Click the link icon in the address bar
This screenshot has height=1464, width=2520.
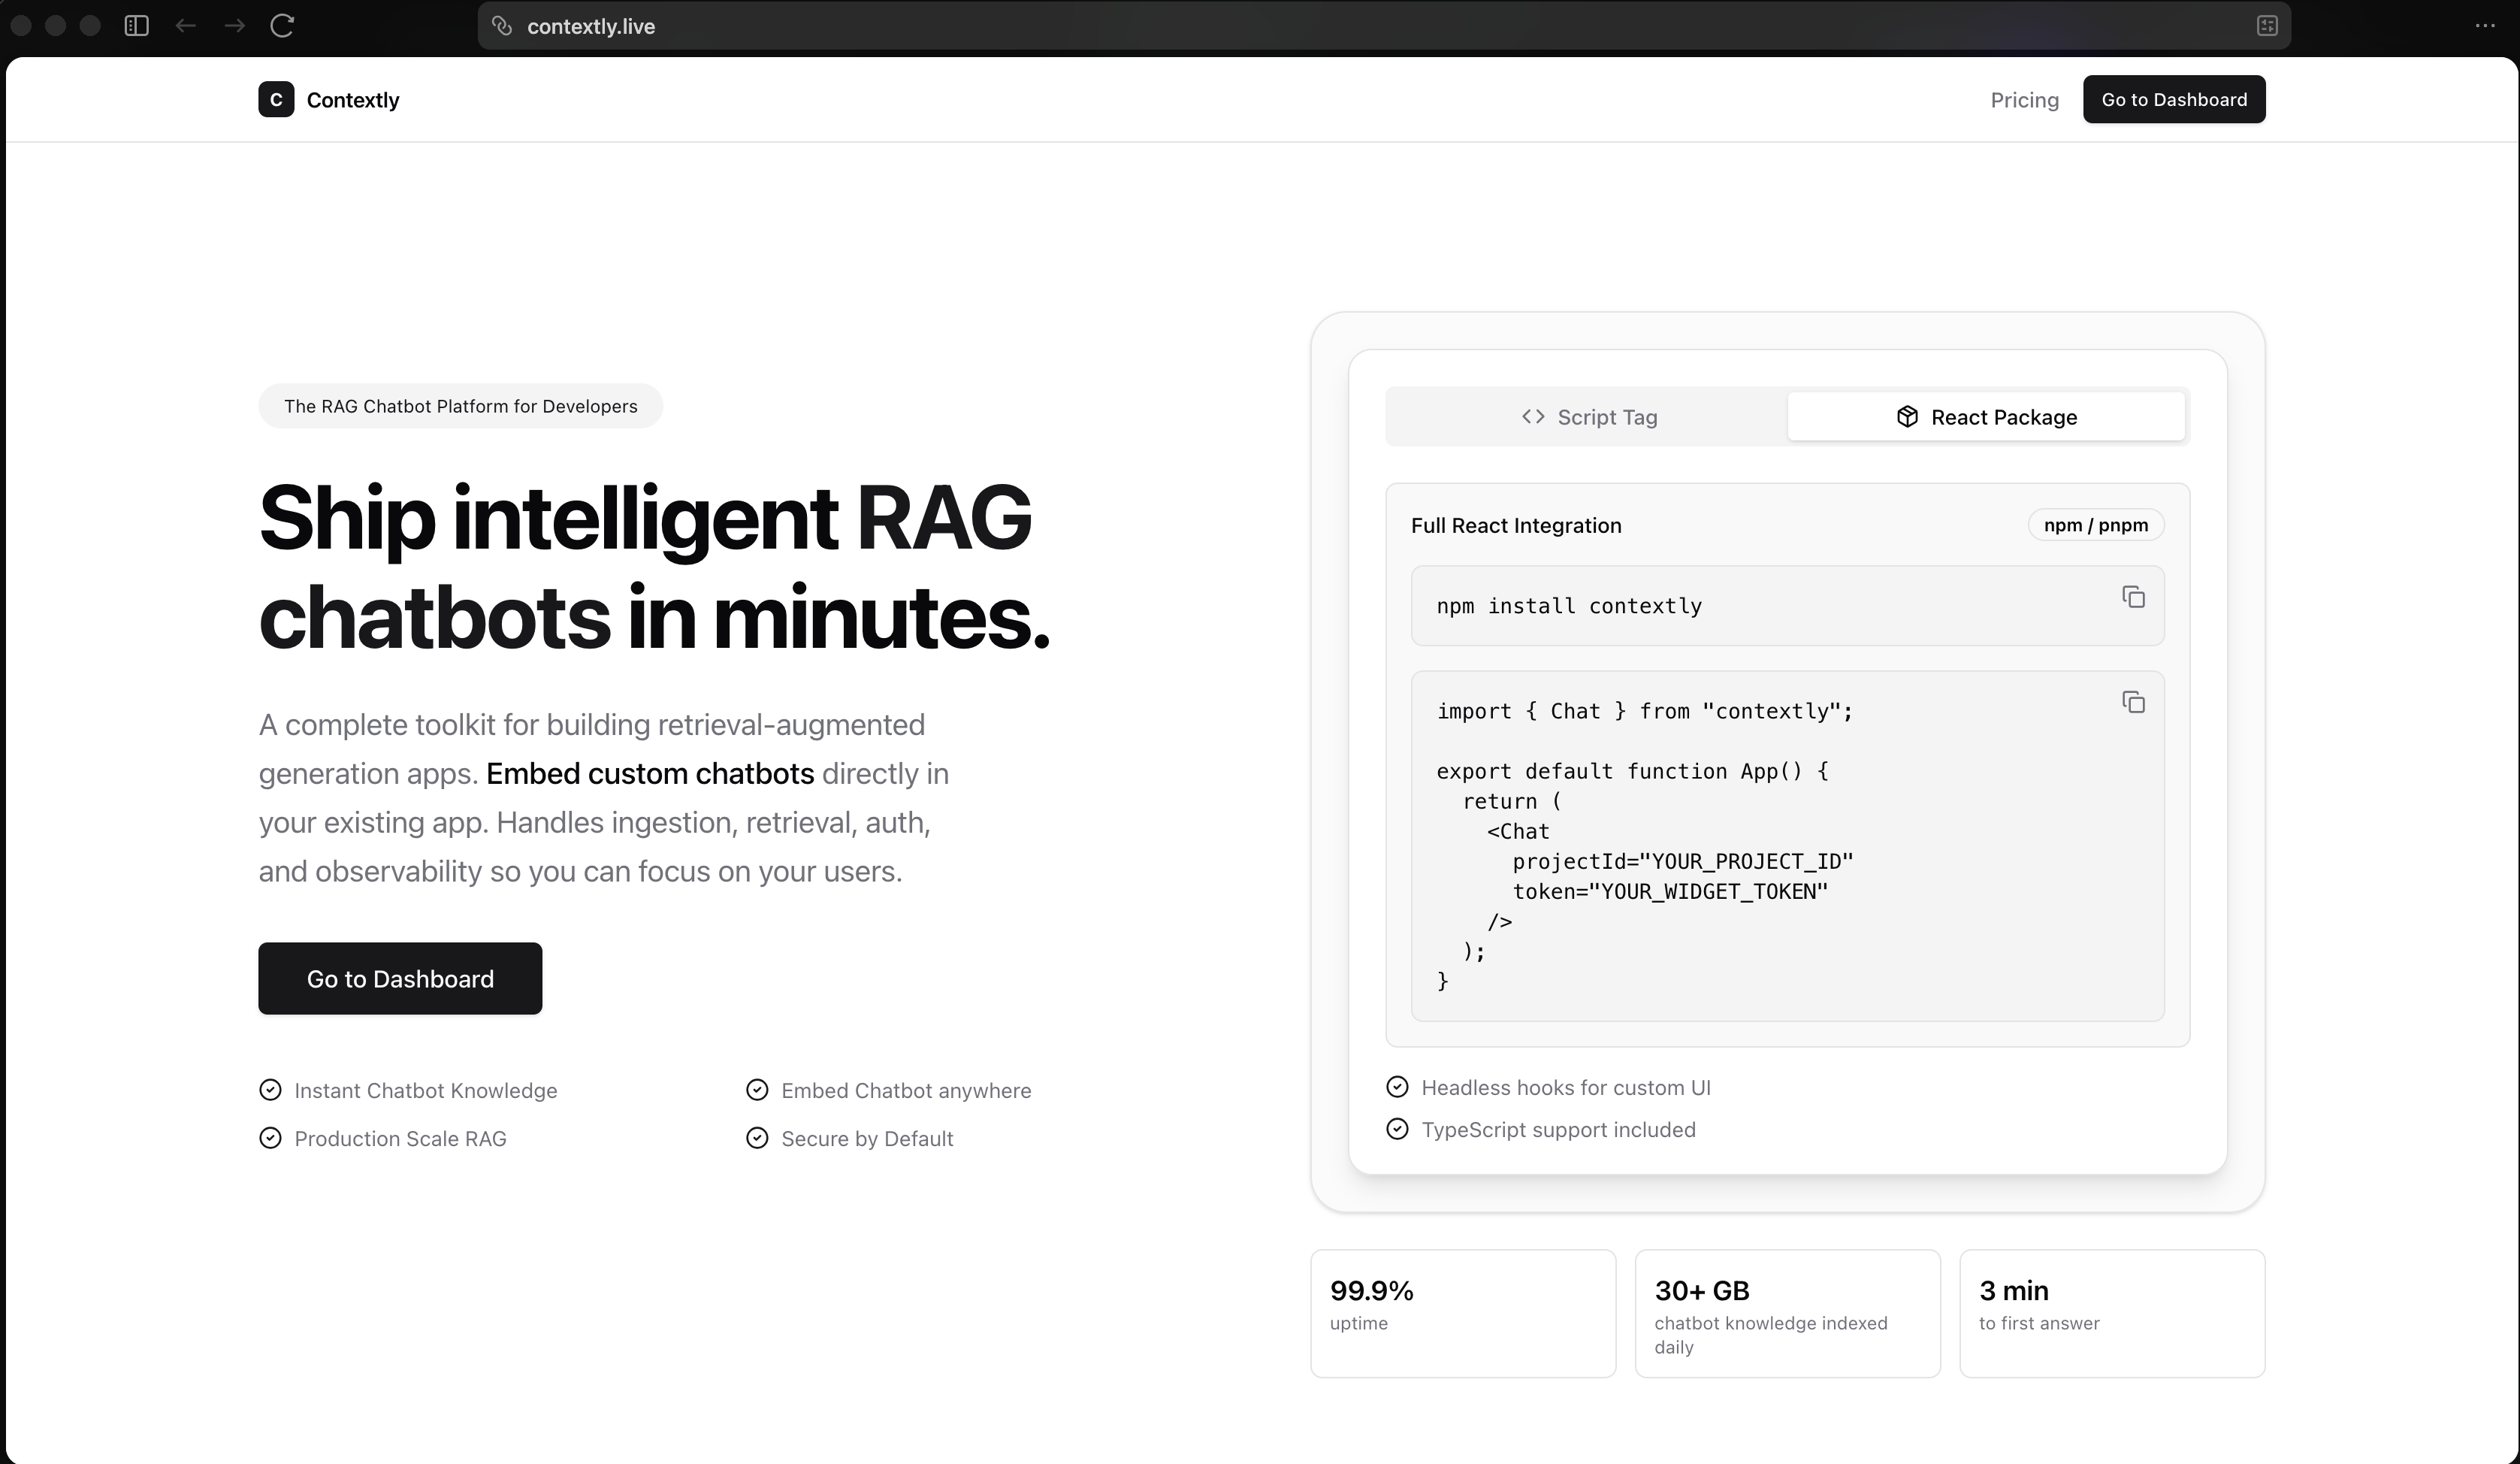tap(501, 26)
